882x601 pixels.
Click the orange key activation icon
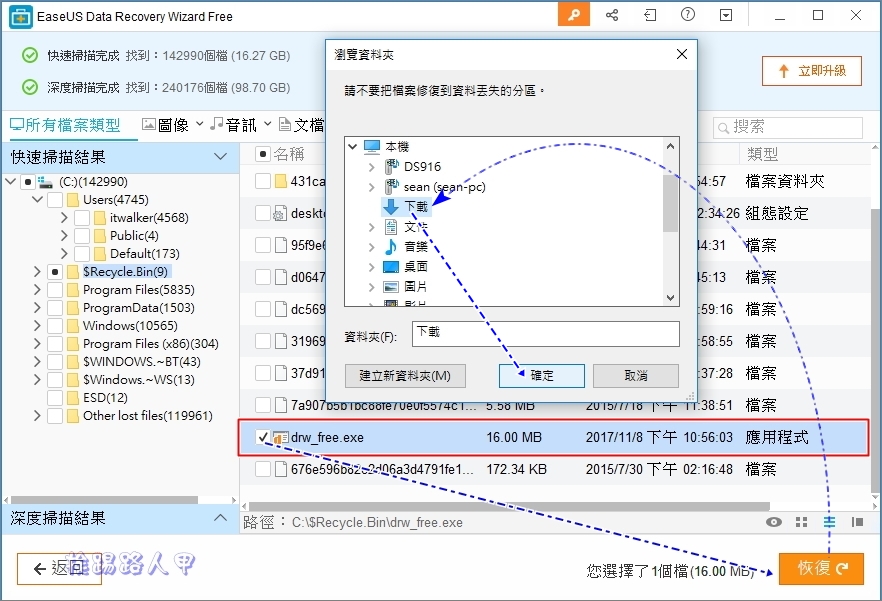point(574,15)
